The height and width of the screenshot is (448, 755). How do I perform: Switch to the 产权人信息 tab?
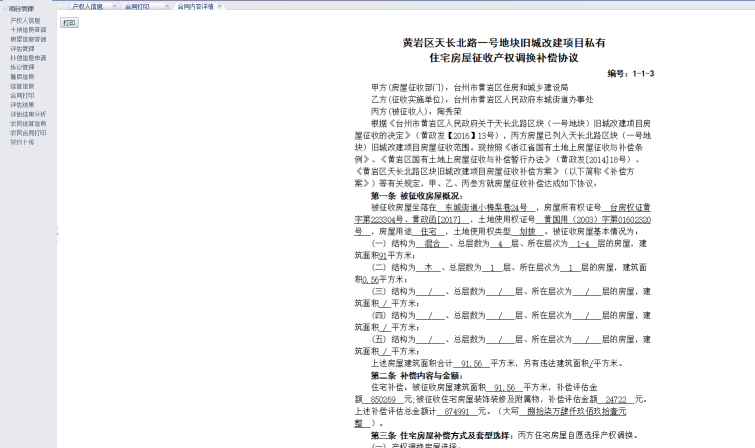(88, 6)
